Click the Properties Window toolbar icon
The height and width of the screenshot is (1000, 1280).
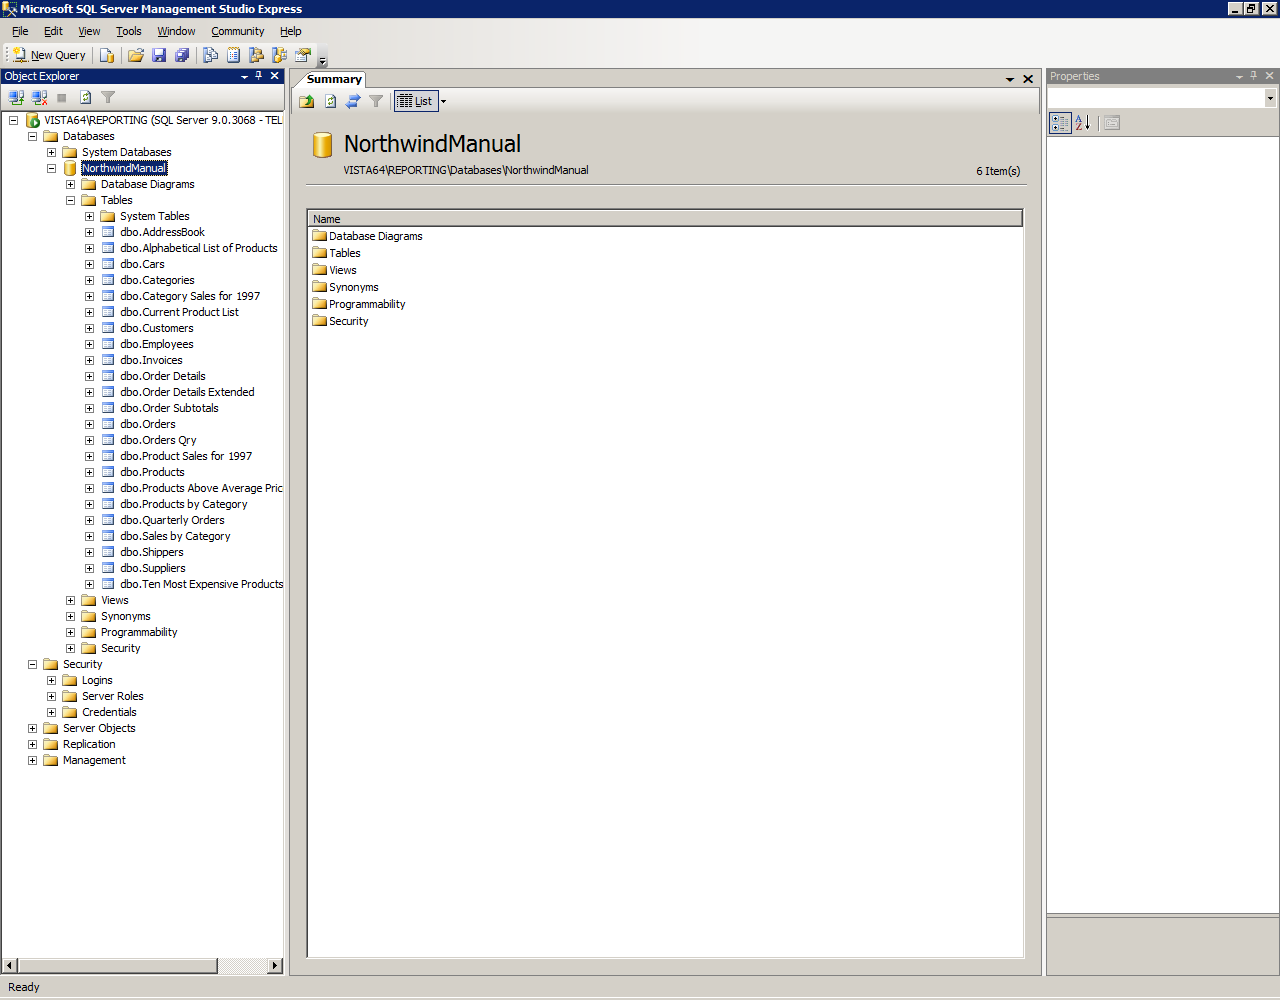click(303, 55)
